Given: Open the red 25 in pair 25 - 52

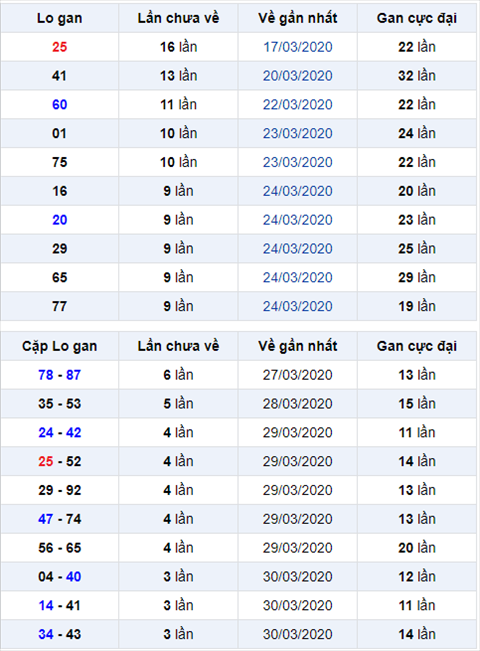Looking at the screenshot, I should pos(46,461).
